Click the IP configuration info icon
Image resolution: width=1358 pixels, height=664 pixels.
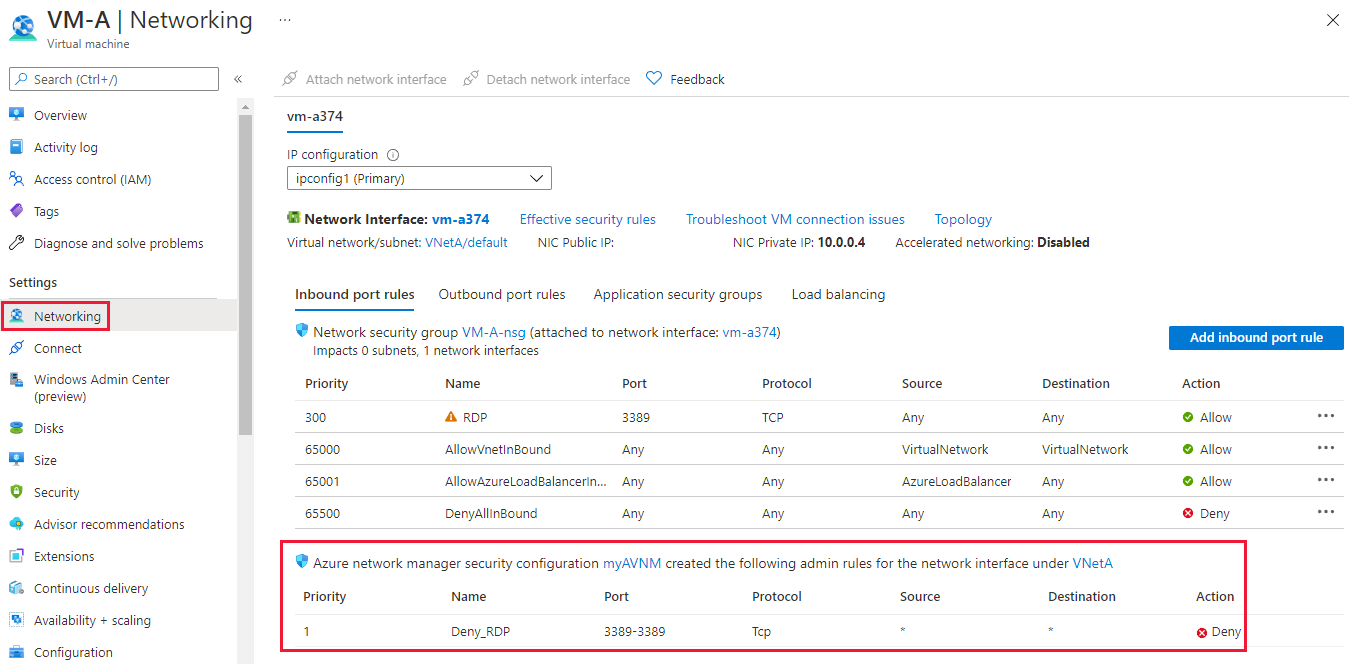(x=393, y=155)
